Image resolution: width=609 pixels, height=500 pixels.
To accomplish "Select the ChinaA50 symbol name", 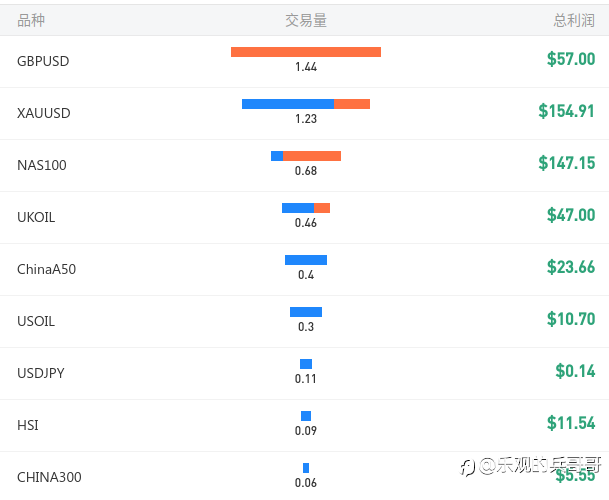I will pos(47,269).
